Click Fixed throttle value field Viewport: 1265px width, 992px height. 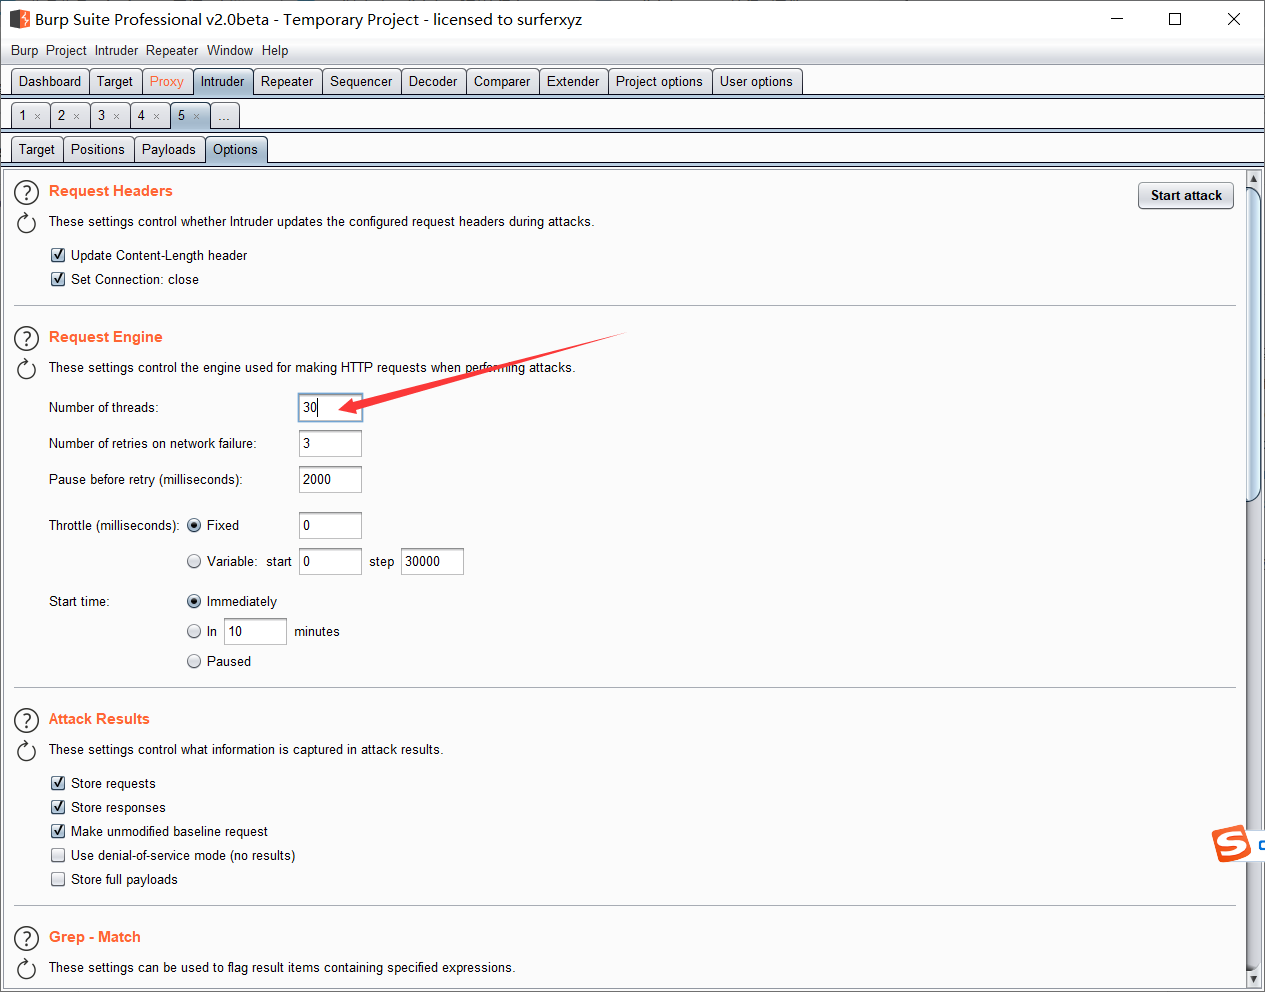(x=330, y=525)
